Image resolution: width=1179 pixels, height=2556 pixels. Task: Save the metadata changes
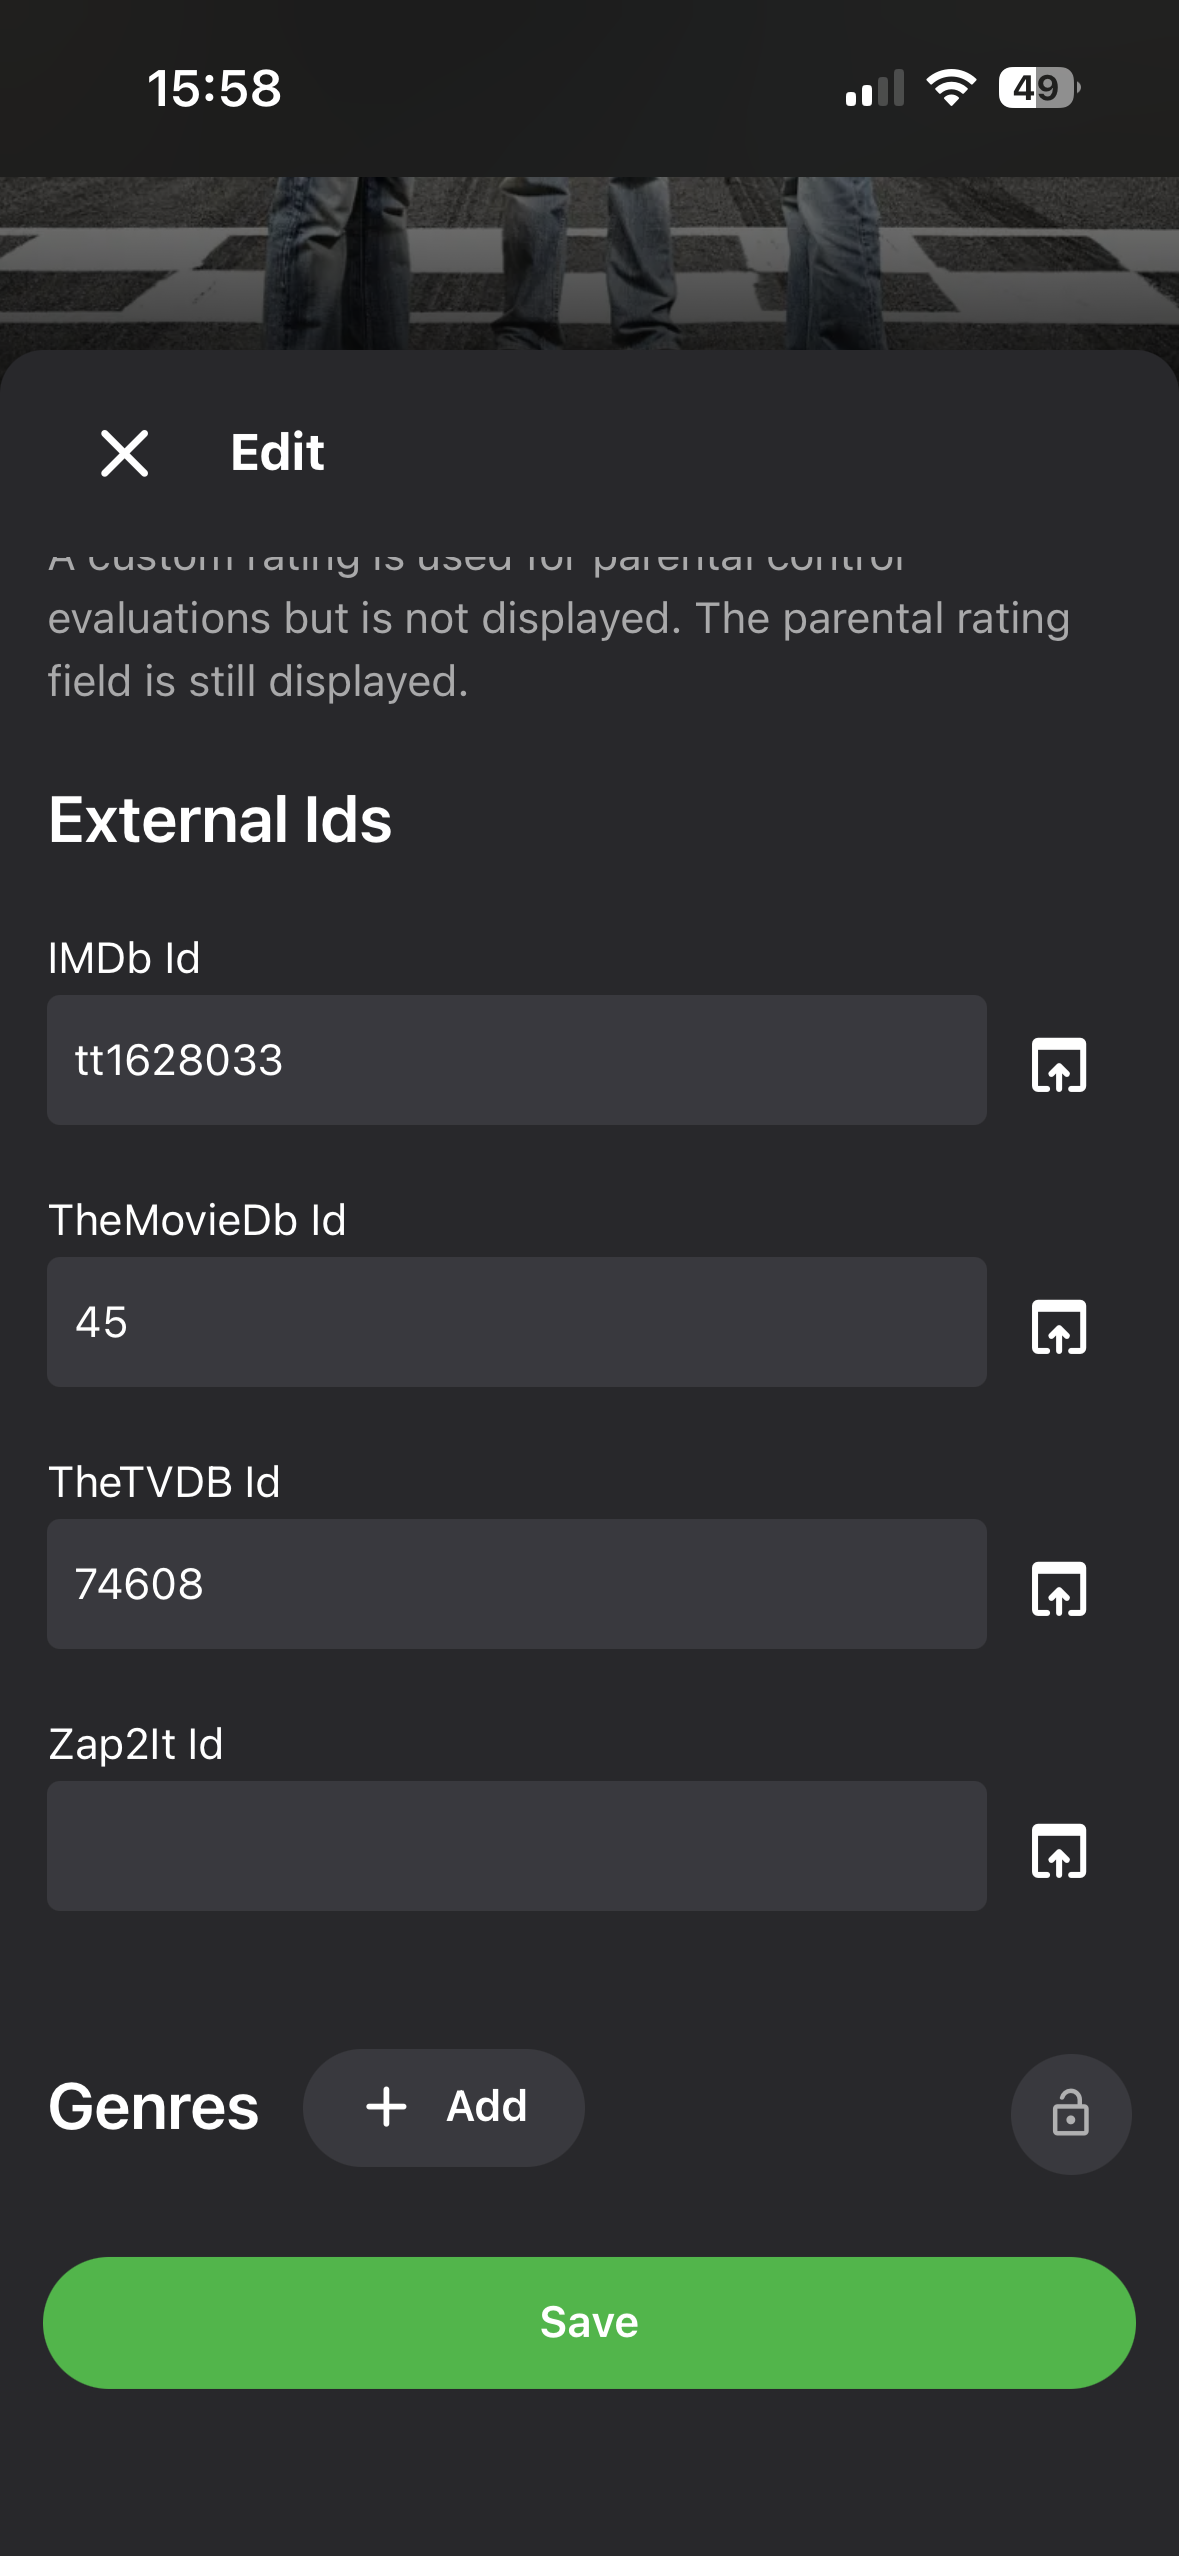point(589,2322)
